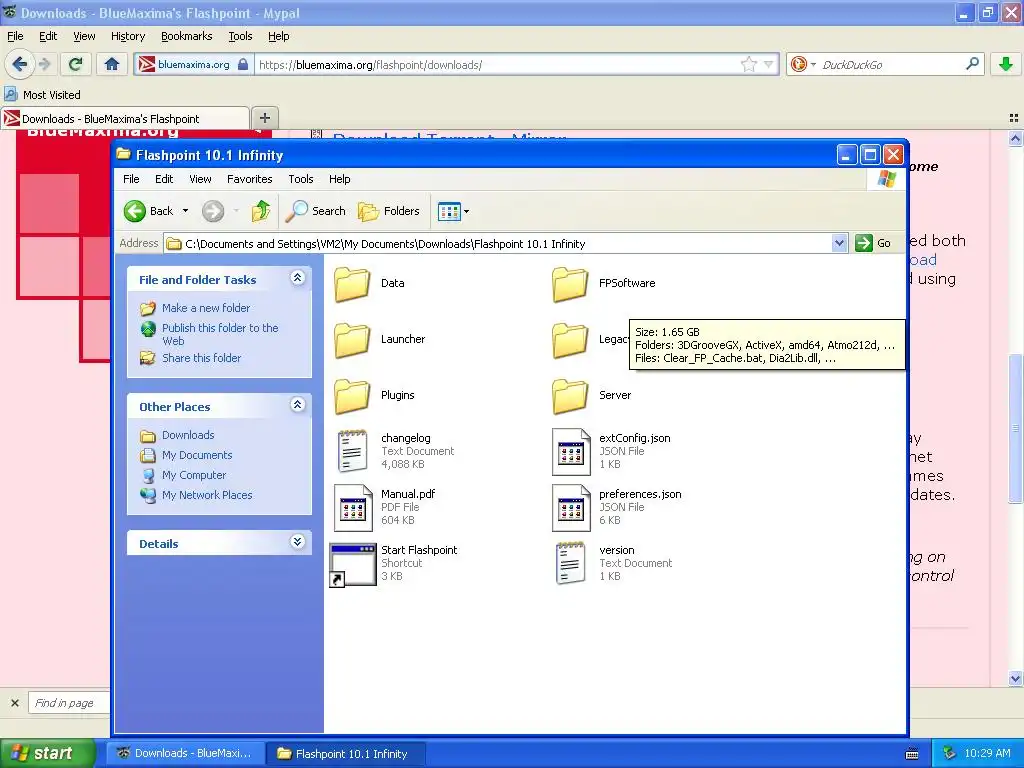This screenshot has width=1024, height=768.
Task: Close the Find in page bar
Action: pos(14,703)
